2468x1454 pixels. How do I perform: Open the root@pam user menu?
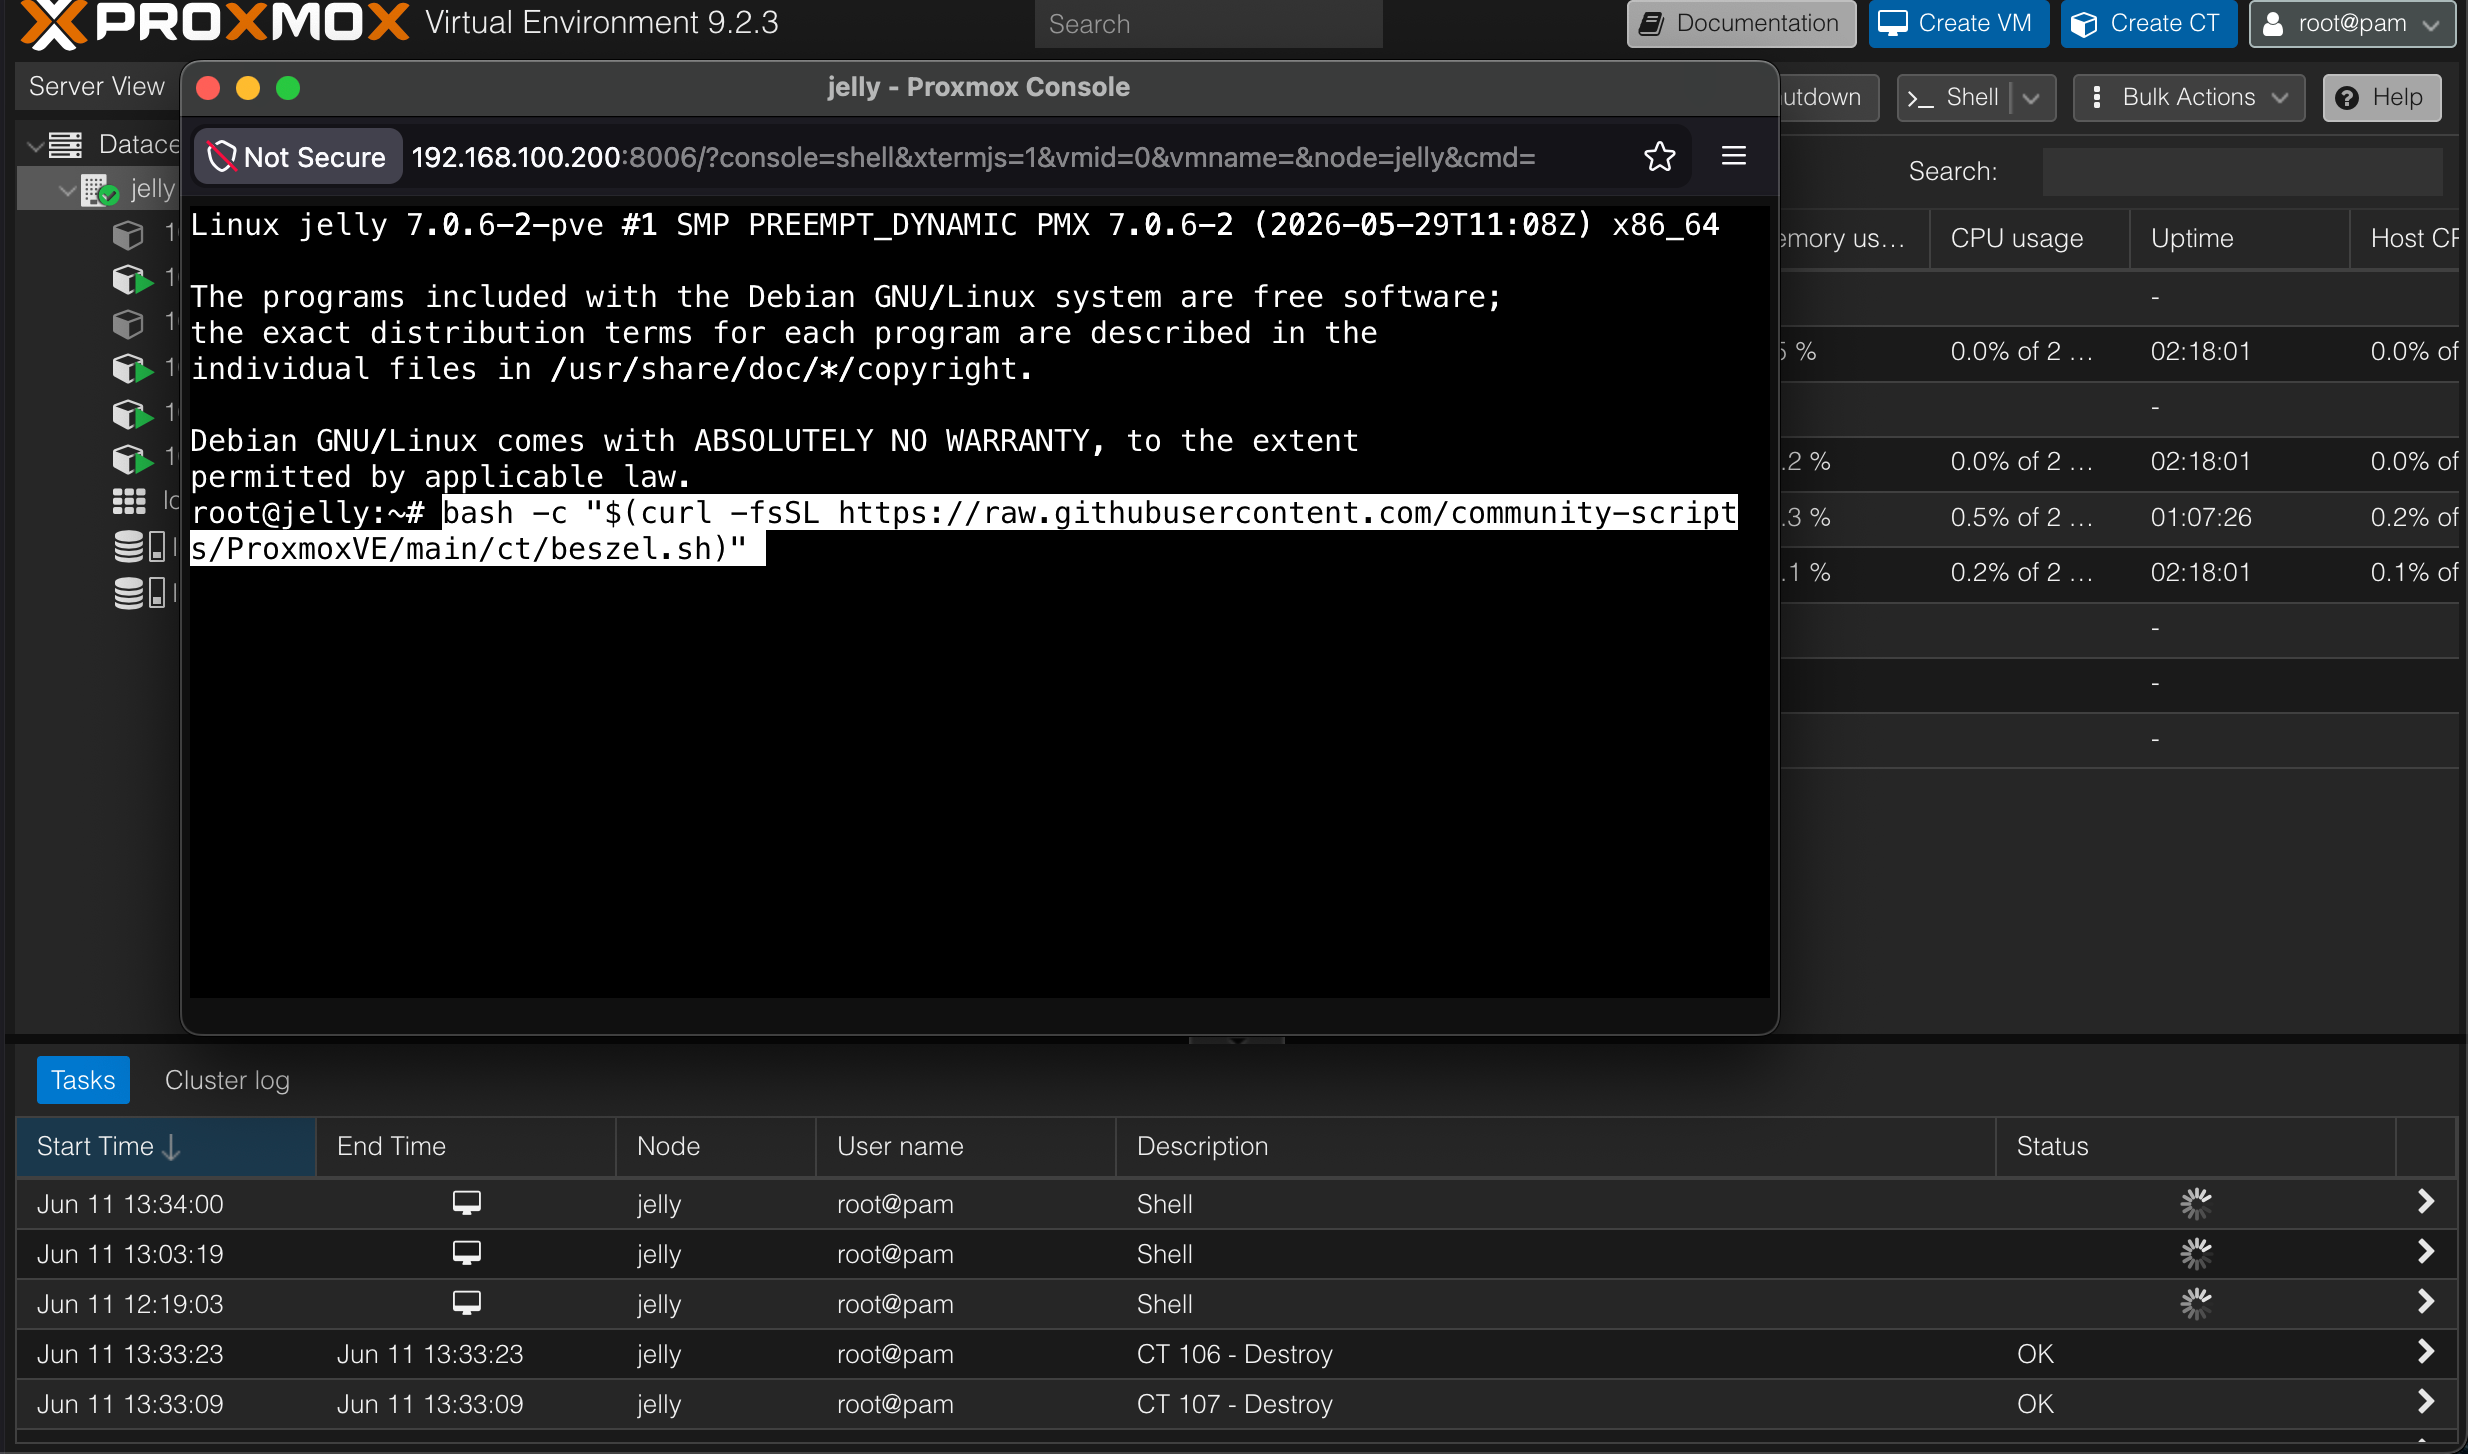coord(2352,23)
